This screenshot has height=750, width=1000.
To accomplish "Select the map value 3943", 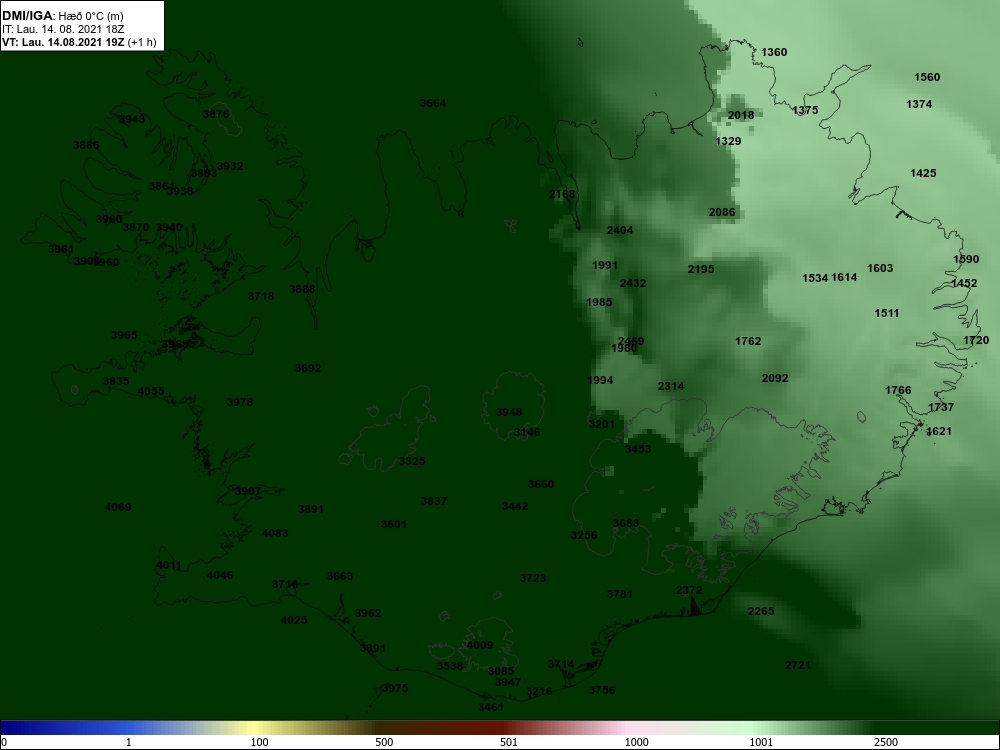I will coord(132,119).
